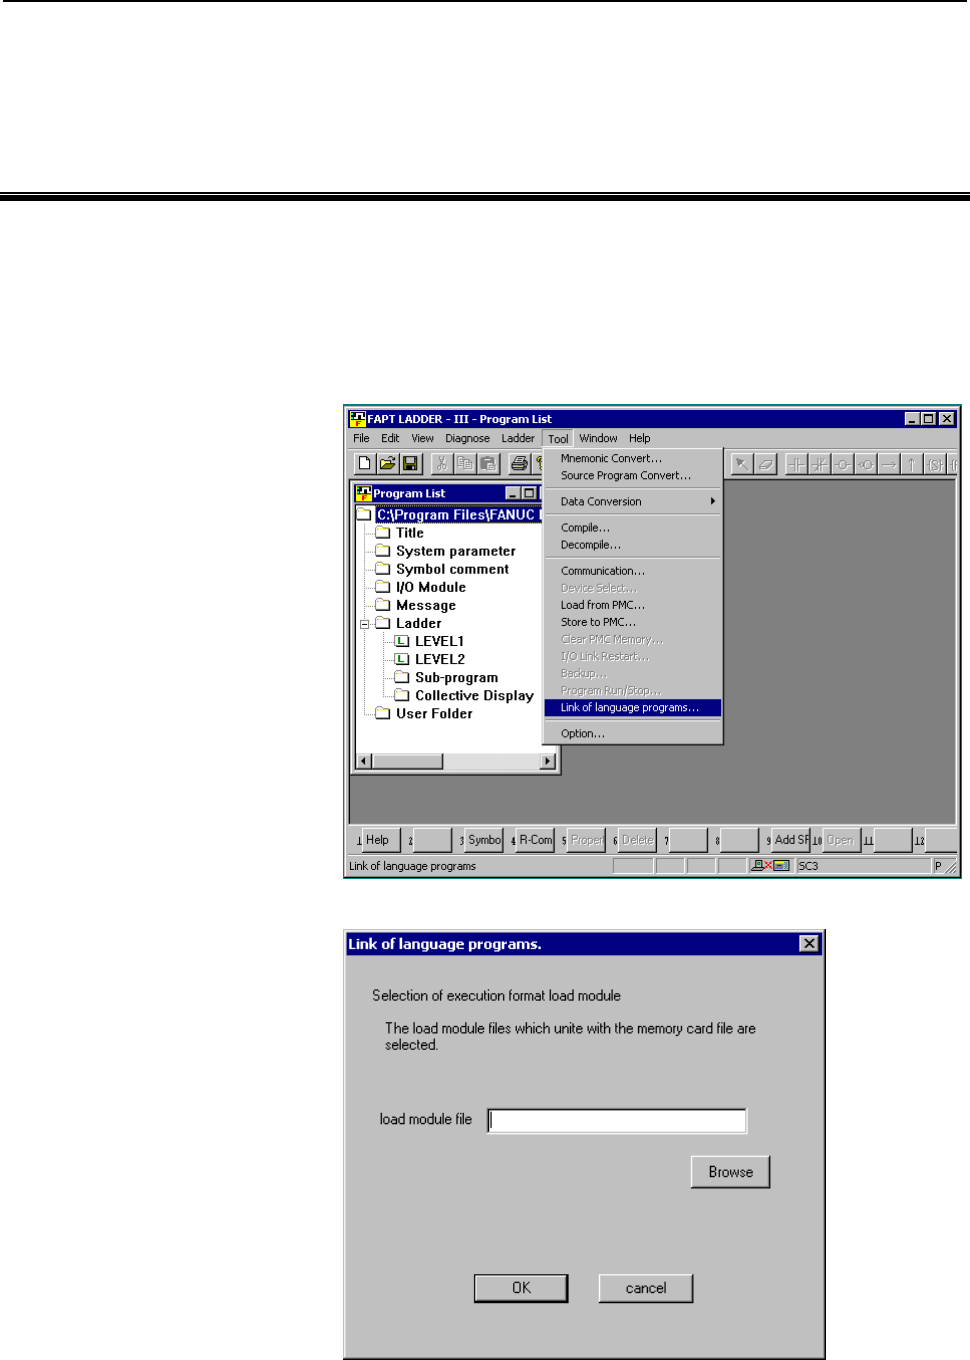The width and height of the screenshot is (970, 1360).
Task: Click the Program List window icon
Action: 364,493
